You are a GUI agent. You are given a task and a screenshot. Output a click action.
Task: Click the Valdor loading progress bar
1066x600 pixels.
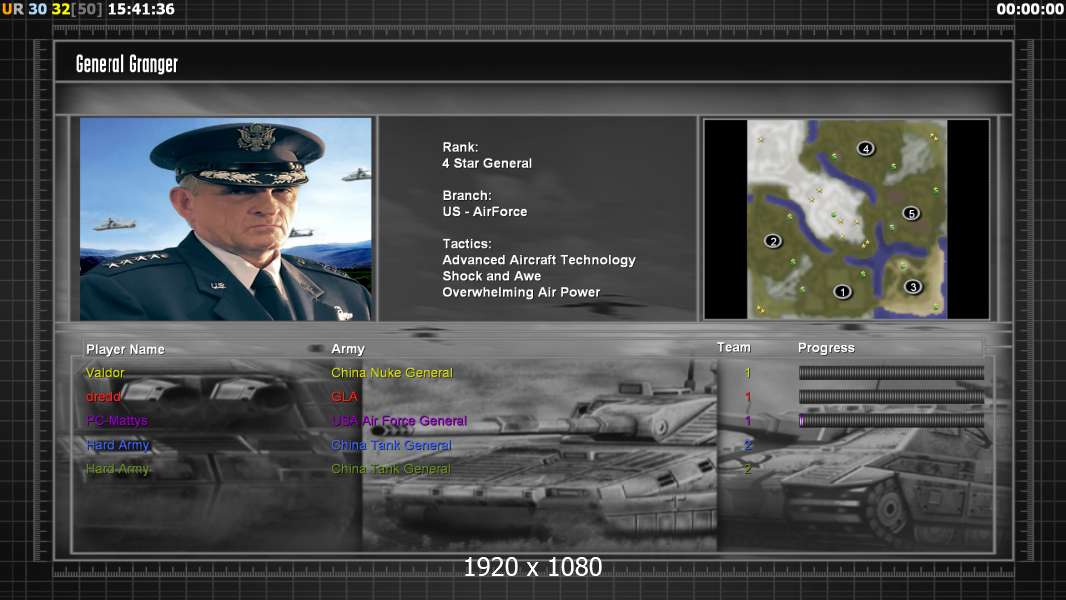[891, 372]
